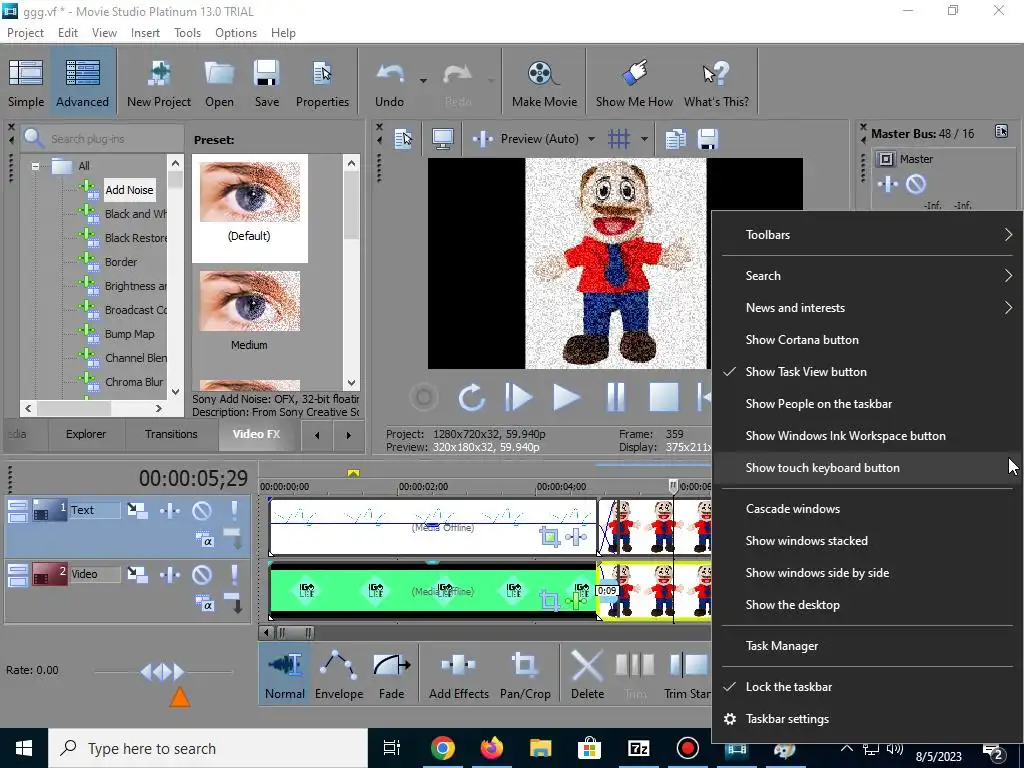This screenshot has height=768, width=1024.
Task: Switch to the Explorer tab
Action: tap(86, 434)
